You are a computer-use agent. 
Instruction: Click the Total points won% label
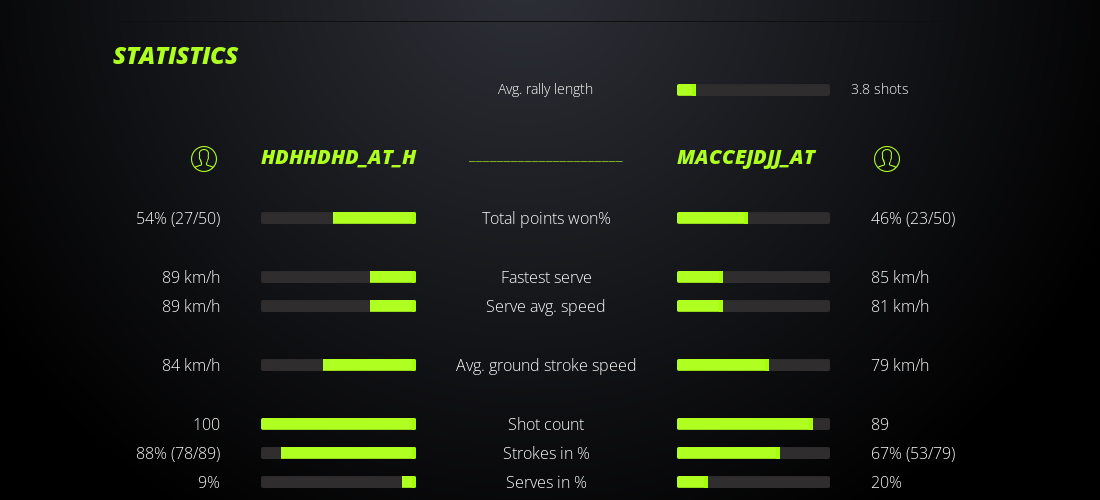[546, 218]
